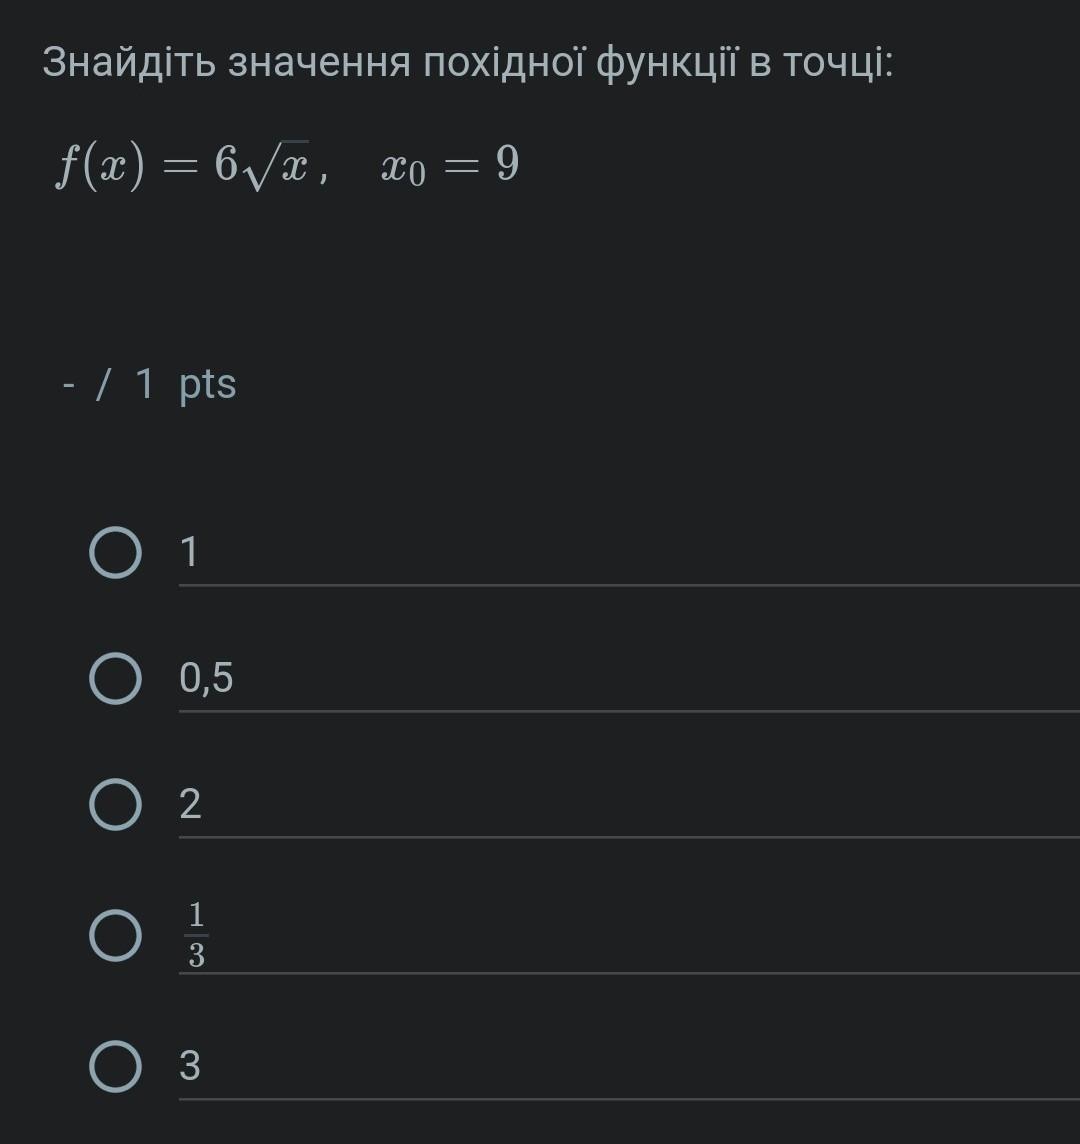Click the answer label digit "1"
Viewport: 1080px width, 1144px height.
(x=189, y=552)
